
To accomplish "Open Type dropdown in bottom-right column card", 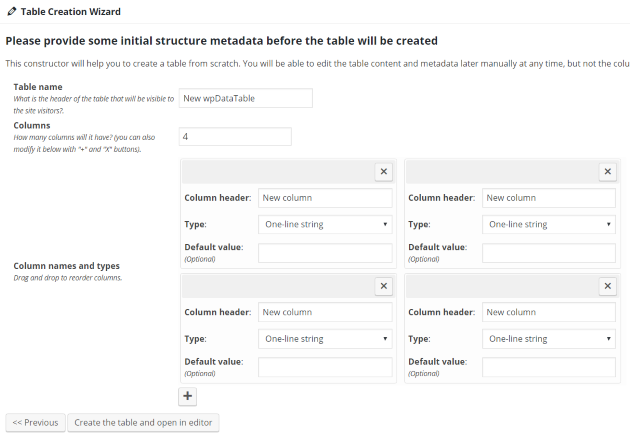I will tap(549, 339).
